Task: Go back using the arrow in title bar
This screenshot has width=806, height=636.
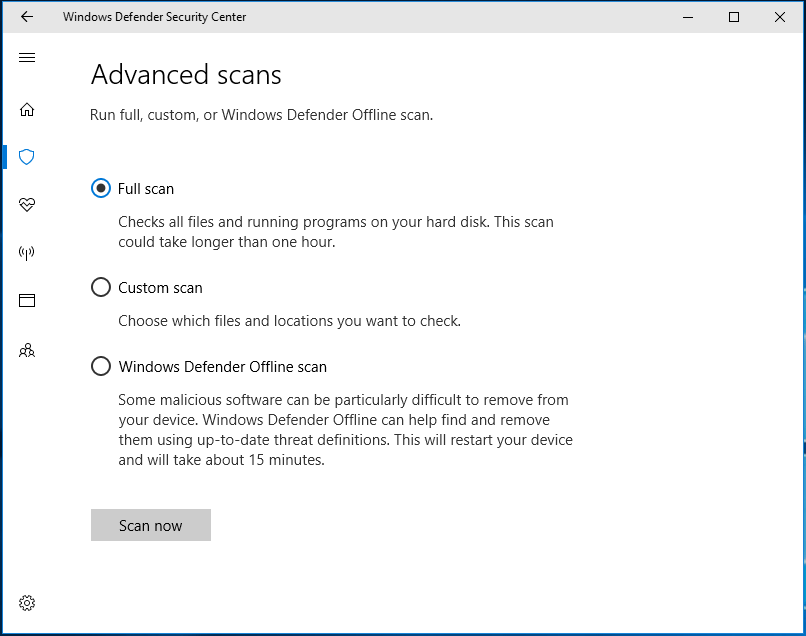Action: pos(27,17)
